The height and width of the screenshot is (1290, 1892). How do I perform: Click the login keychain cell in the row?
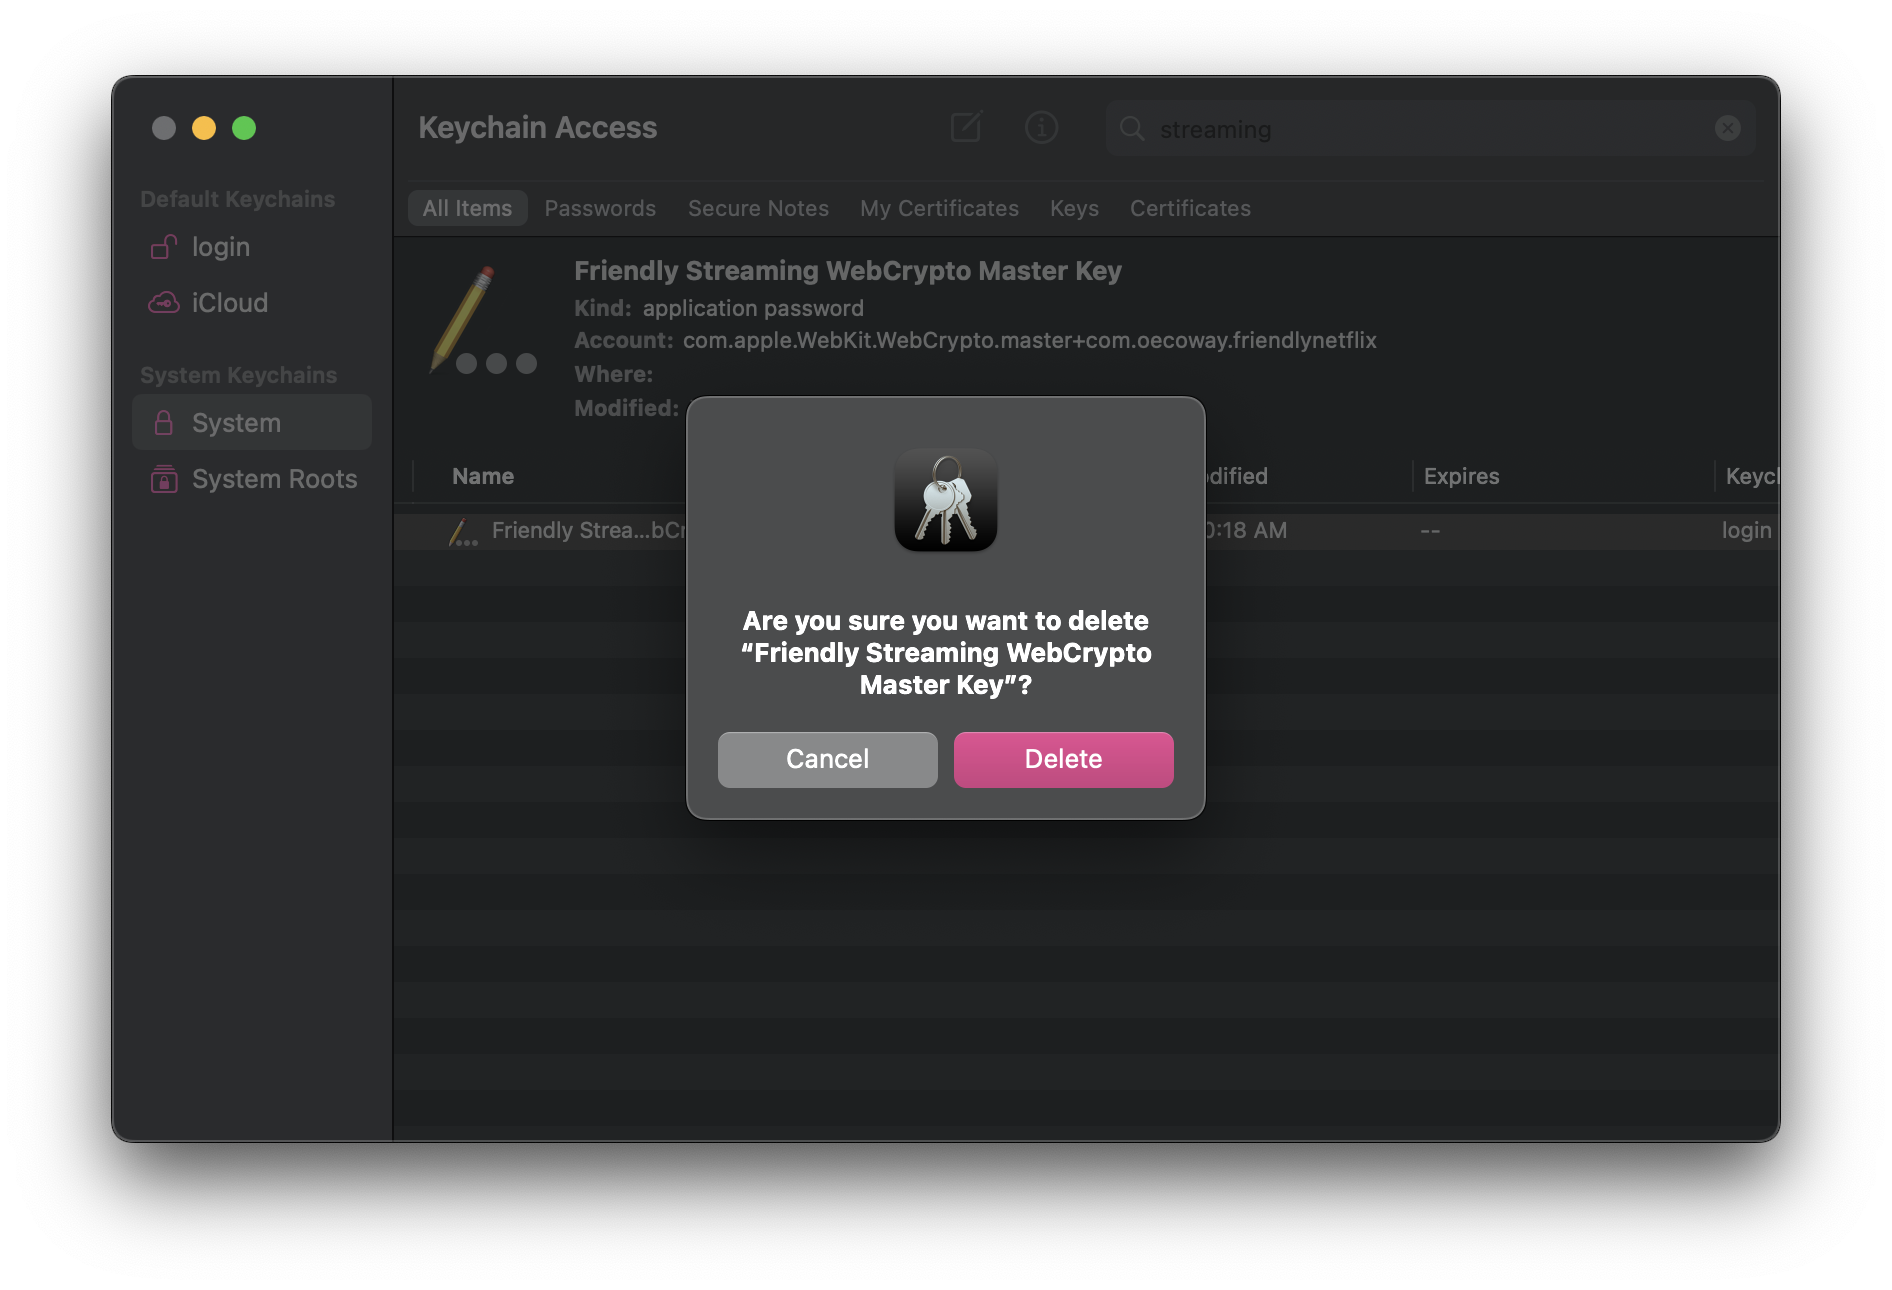click(1746, 531)
